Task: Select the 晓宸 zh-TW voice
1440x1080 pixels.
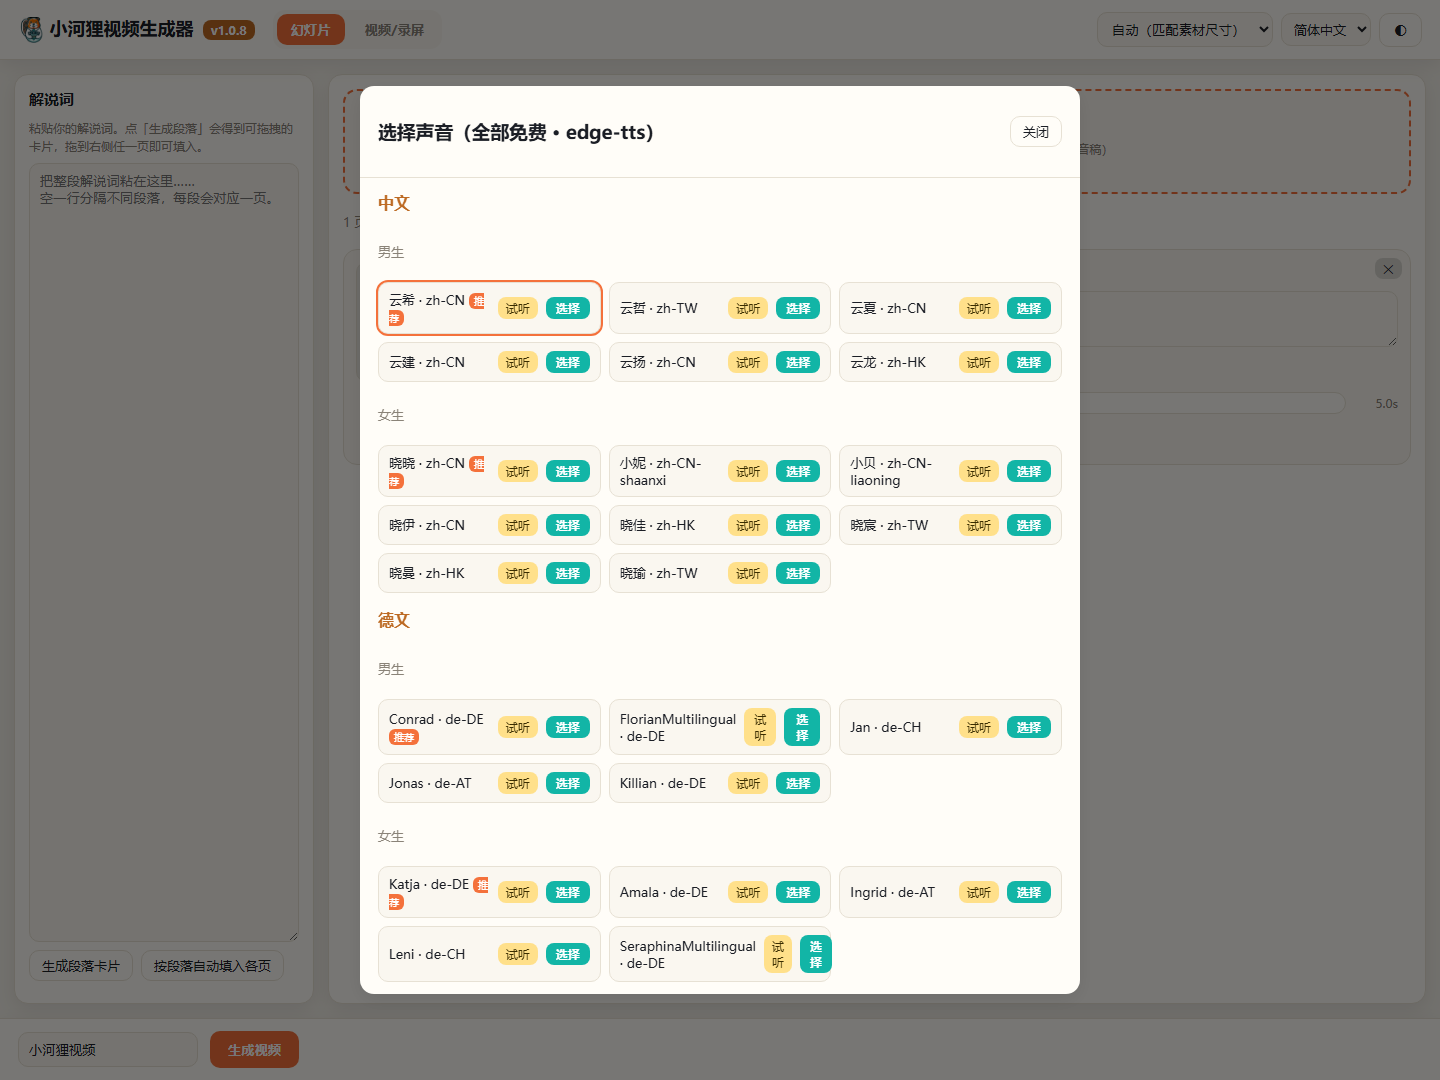Action: [x=1029, y=526]
